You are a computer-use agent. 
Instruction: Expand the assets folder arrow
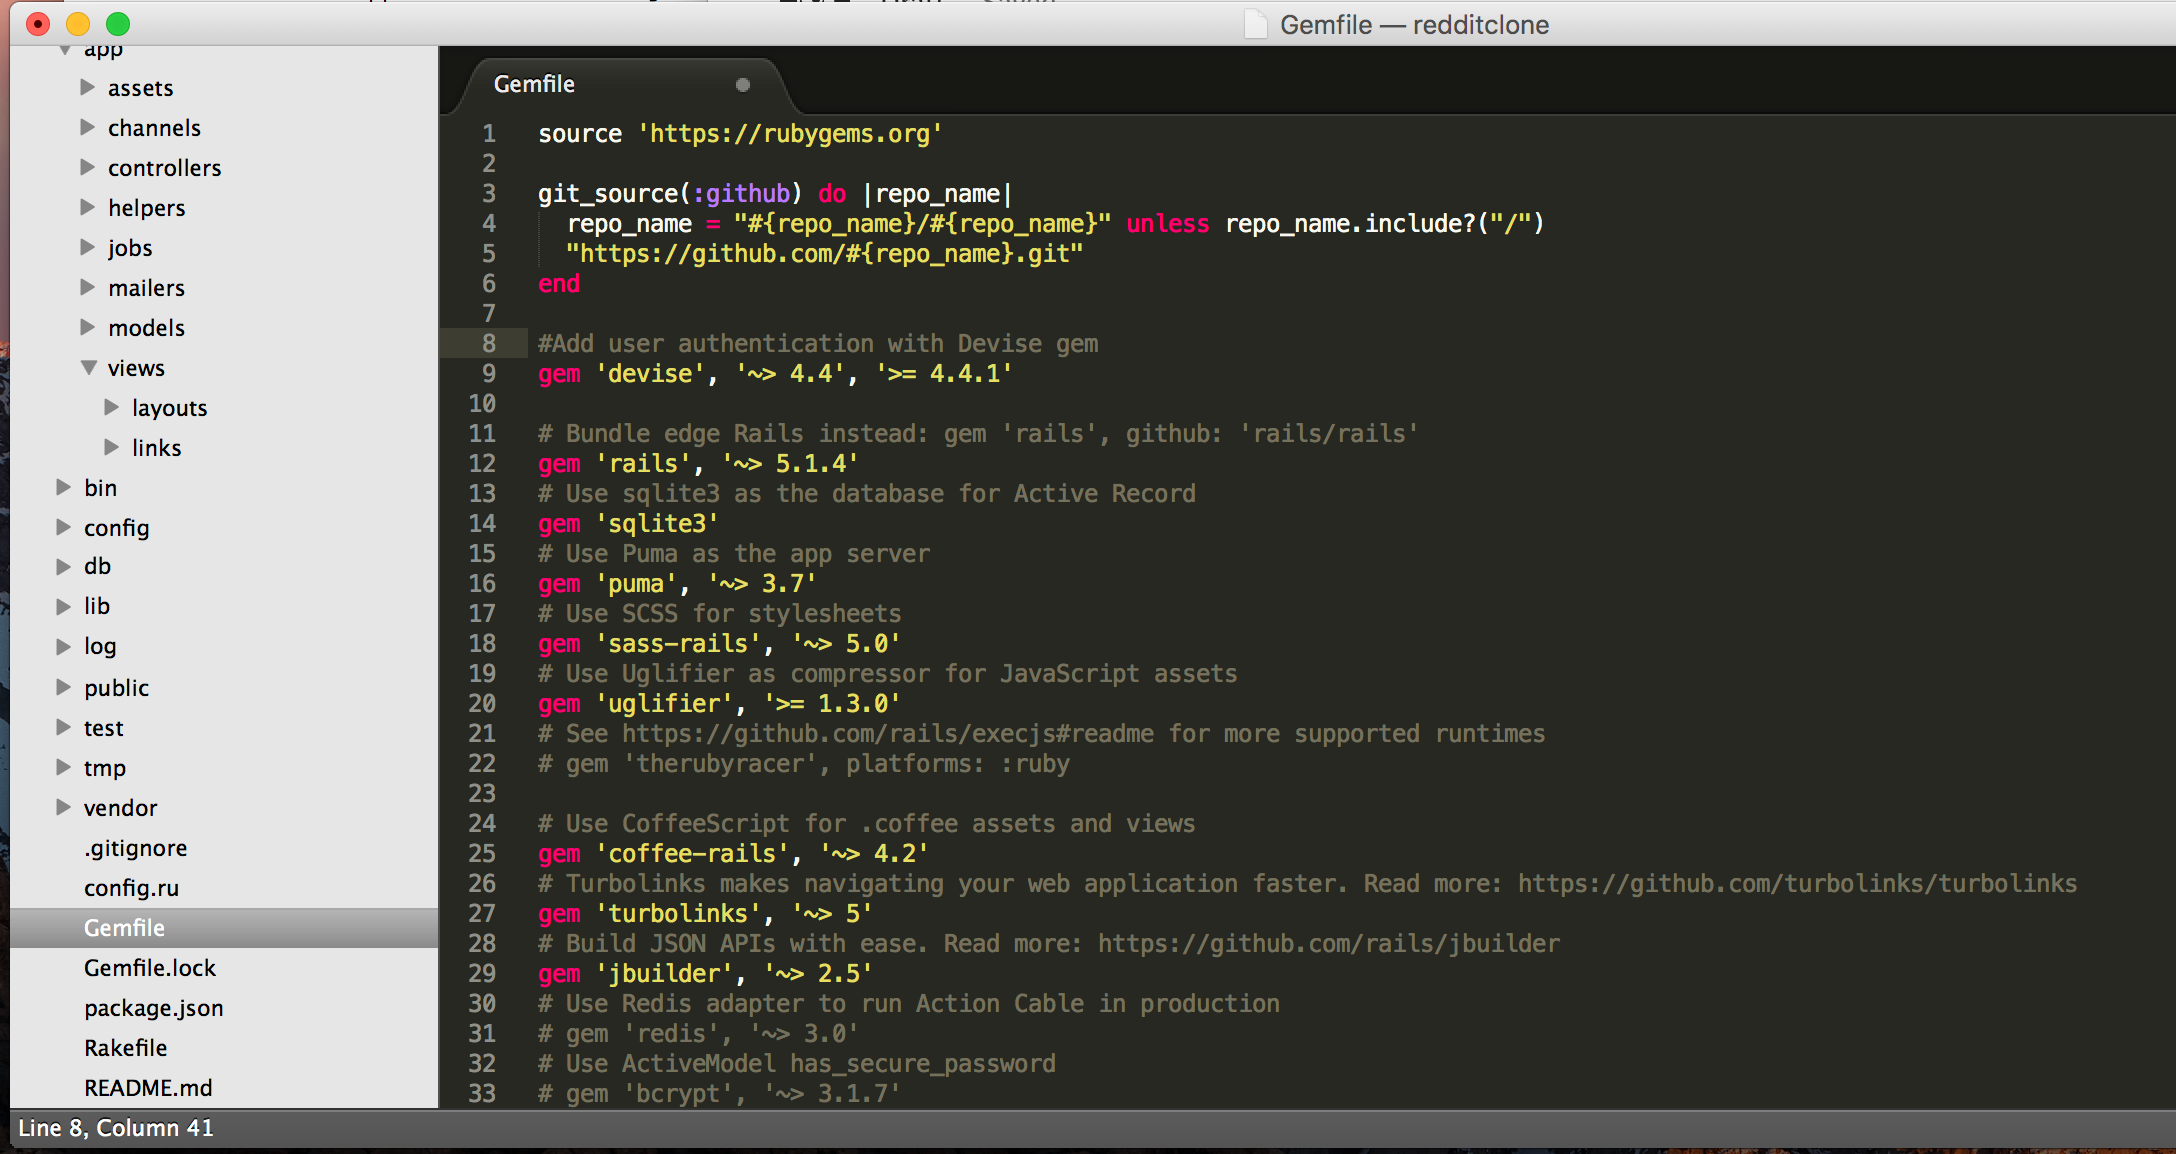[x=87, y=87]
